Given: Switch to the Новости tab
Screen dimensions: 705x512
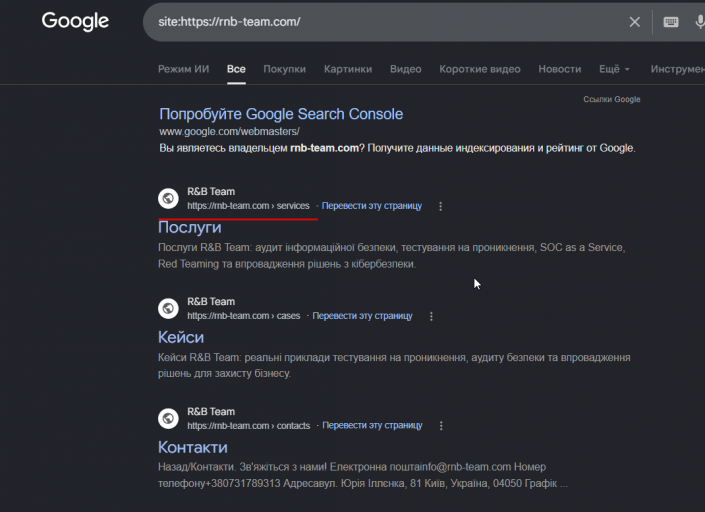Looking at the screenshot, I should 560,69.
